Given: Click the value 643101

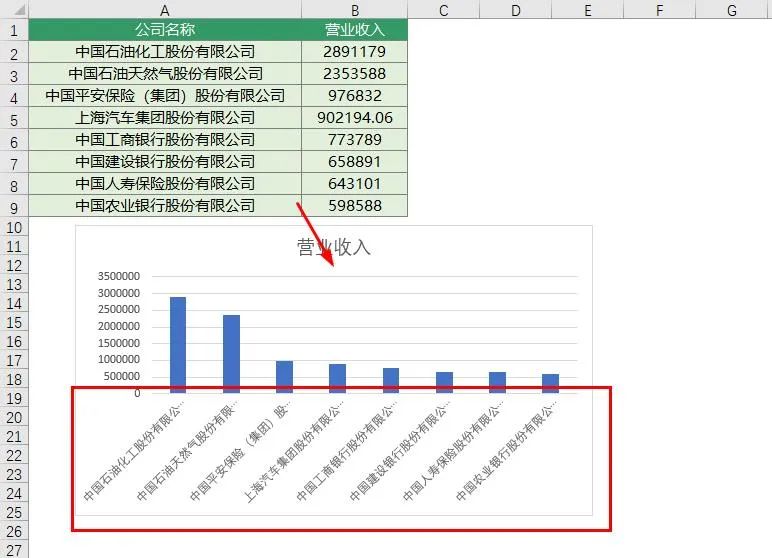Looking at the screenshot, I should click(354, 183).
